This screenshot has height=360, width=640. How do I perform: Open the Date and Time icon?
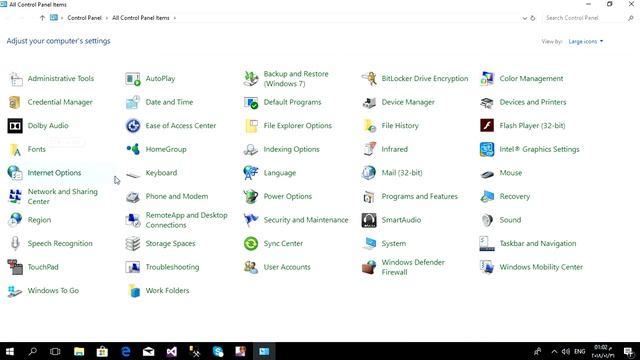click(133, 102)
